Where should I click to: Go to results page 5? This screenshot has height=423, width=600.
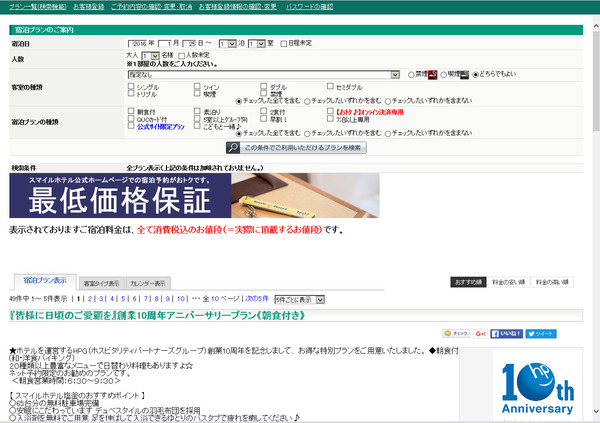123,299
